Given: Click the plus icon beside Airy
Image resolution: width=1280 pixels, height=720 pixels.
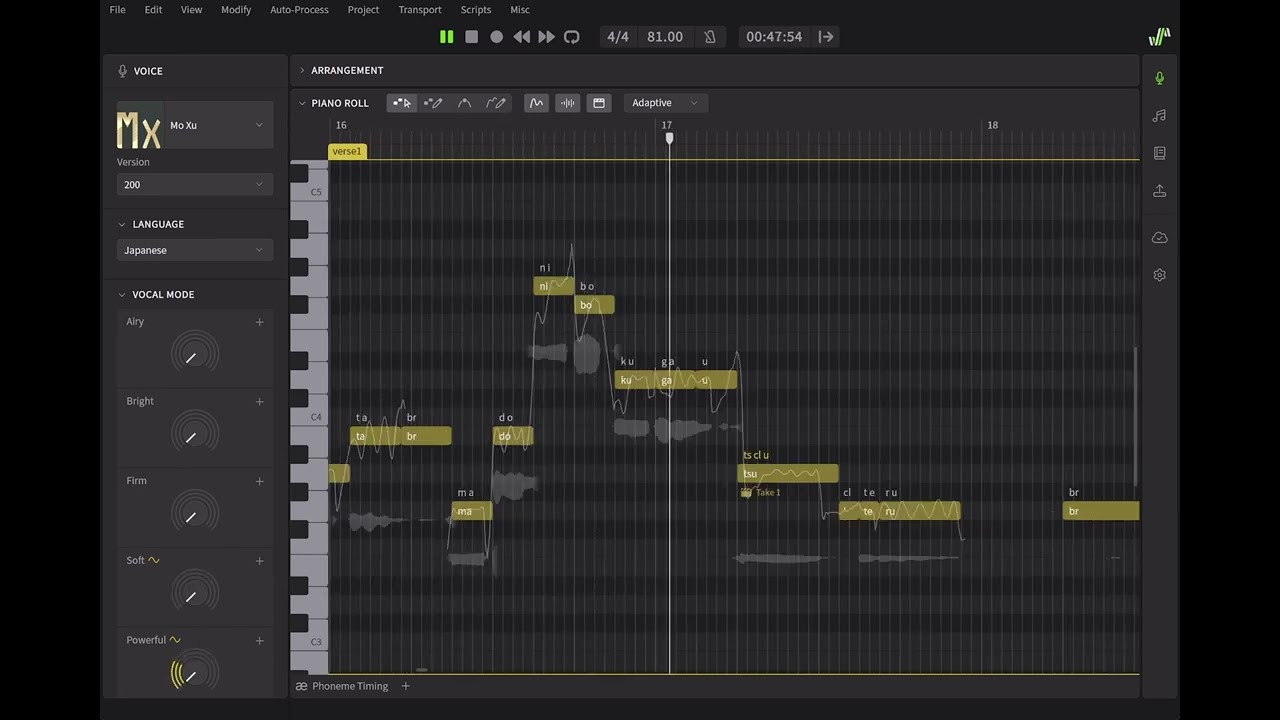Looking at the screenshot, I should [260, 322].
